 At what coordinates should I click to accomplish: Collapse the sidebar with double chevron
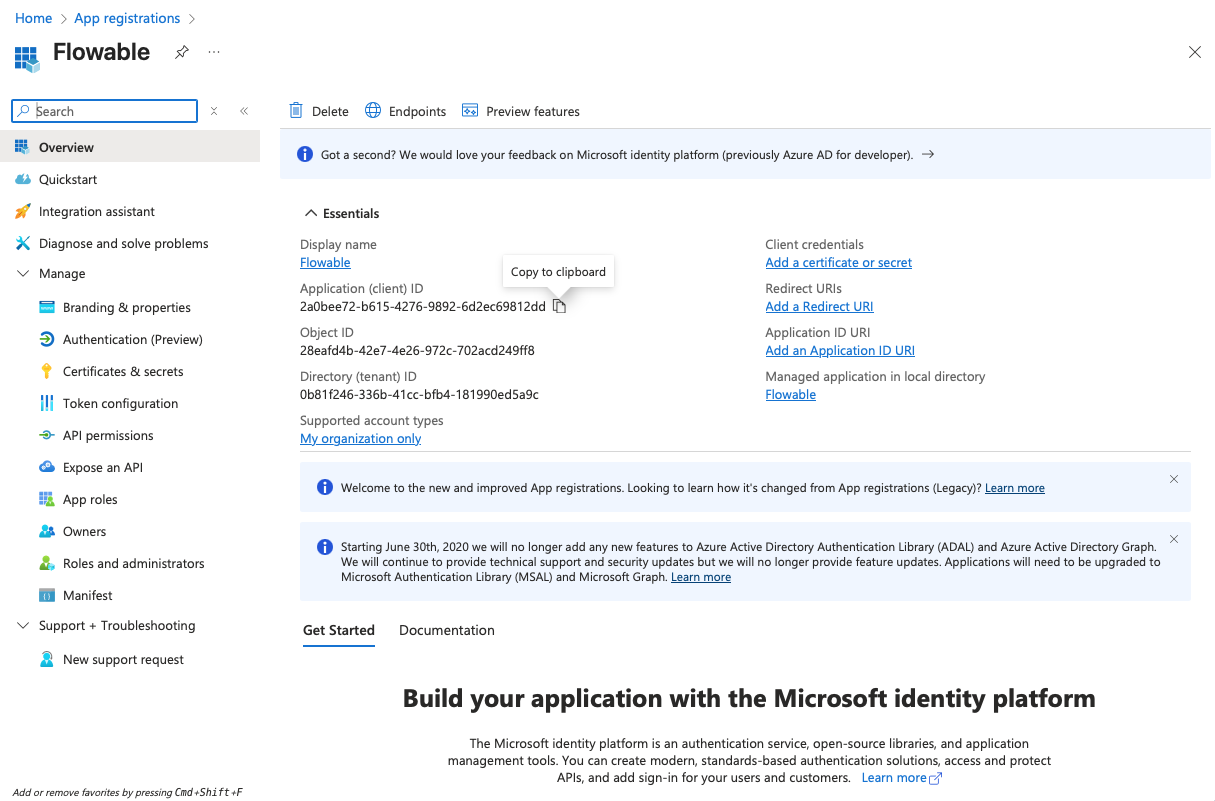point(244,111)
